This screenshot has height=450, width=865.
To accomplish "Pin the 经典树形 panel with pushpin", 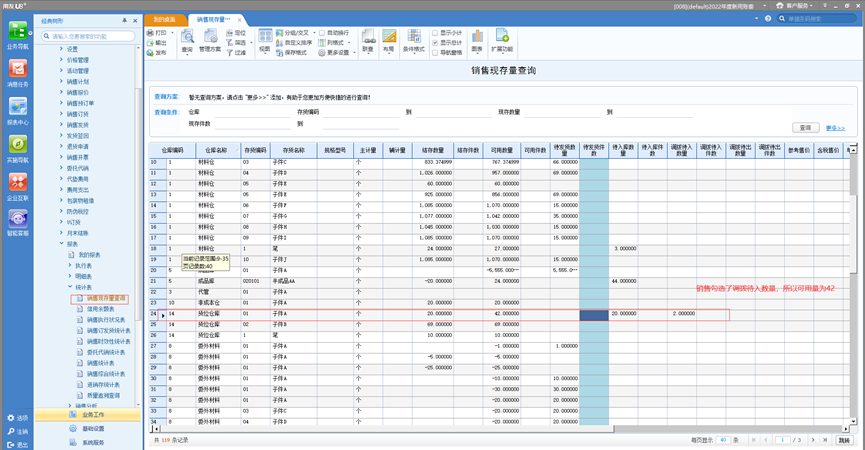I will tap(125, 20).
